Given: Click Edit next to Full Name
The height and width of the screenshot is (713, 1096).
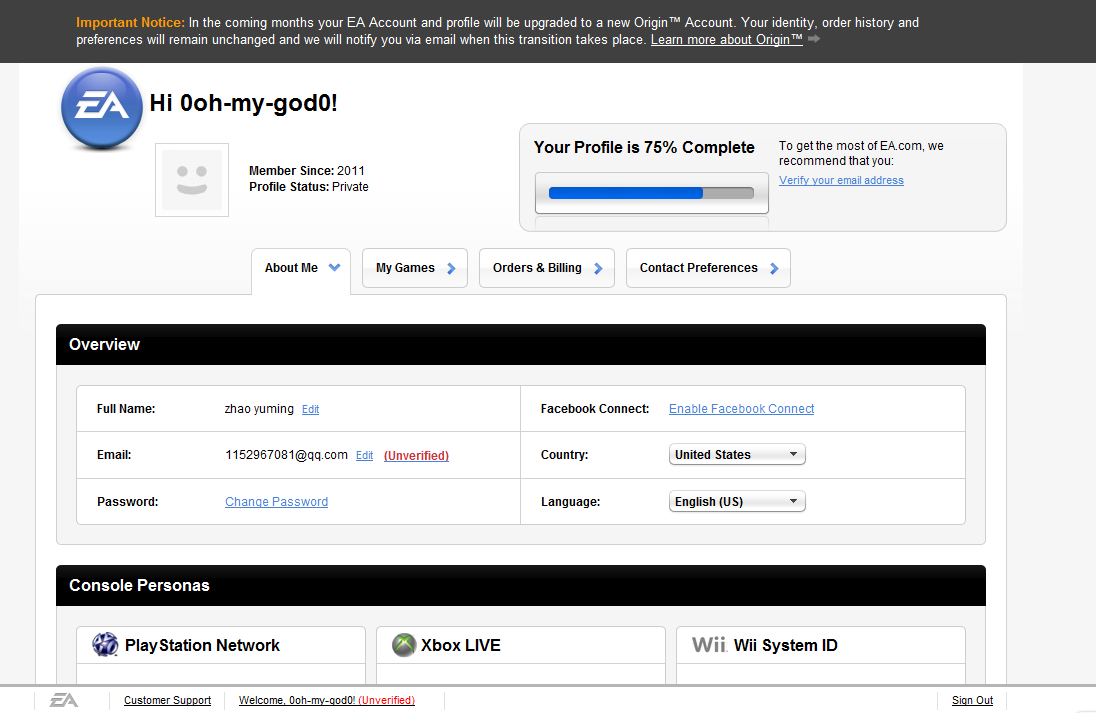Looking at the screenshot, I should pyautogui.click(x=310, y=410).
